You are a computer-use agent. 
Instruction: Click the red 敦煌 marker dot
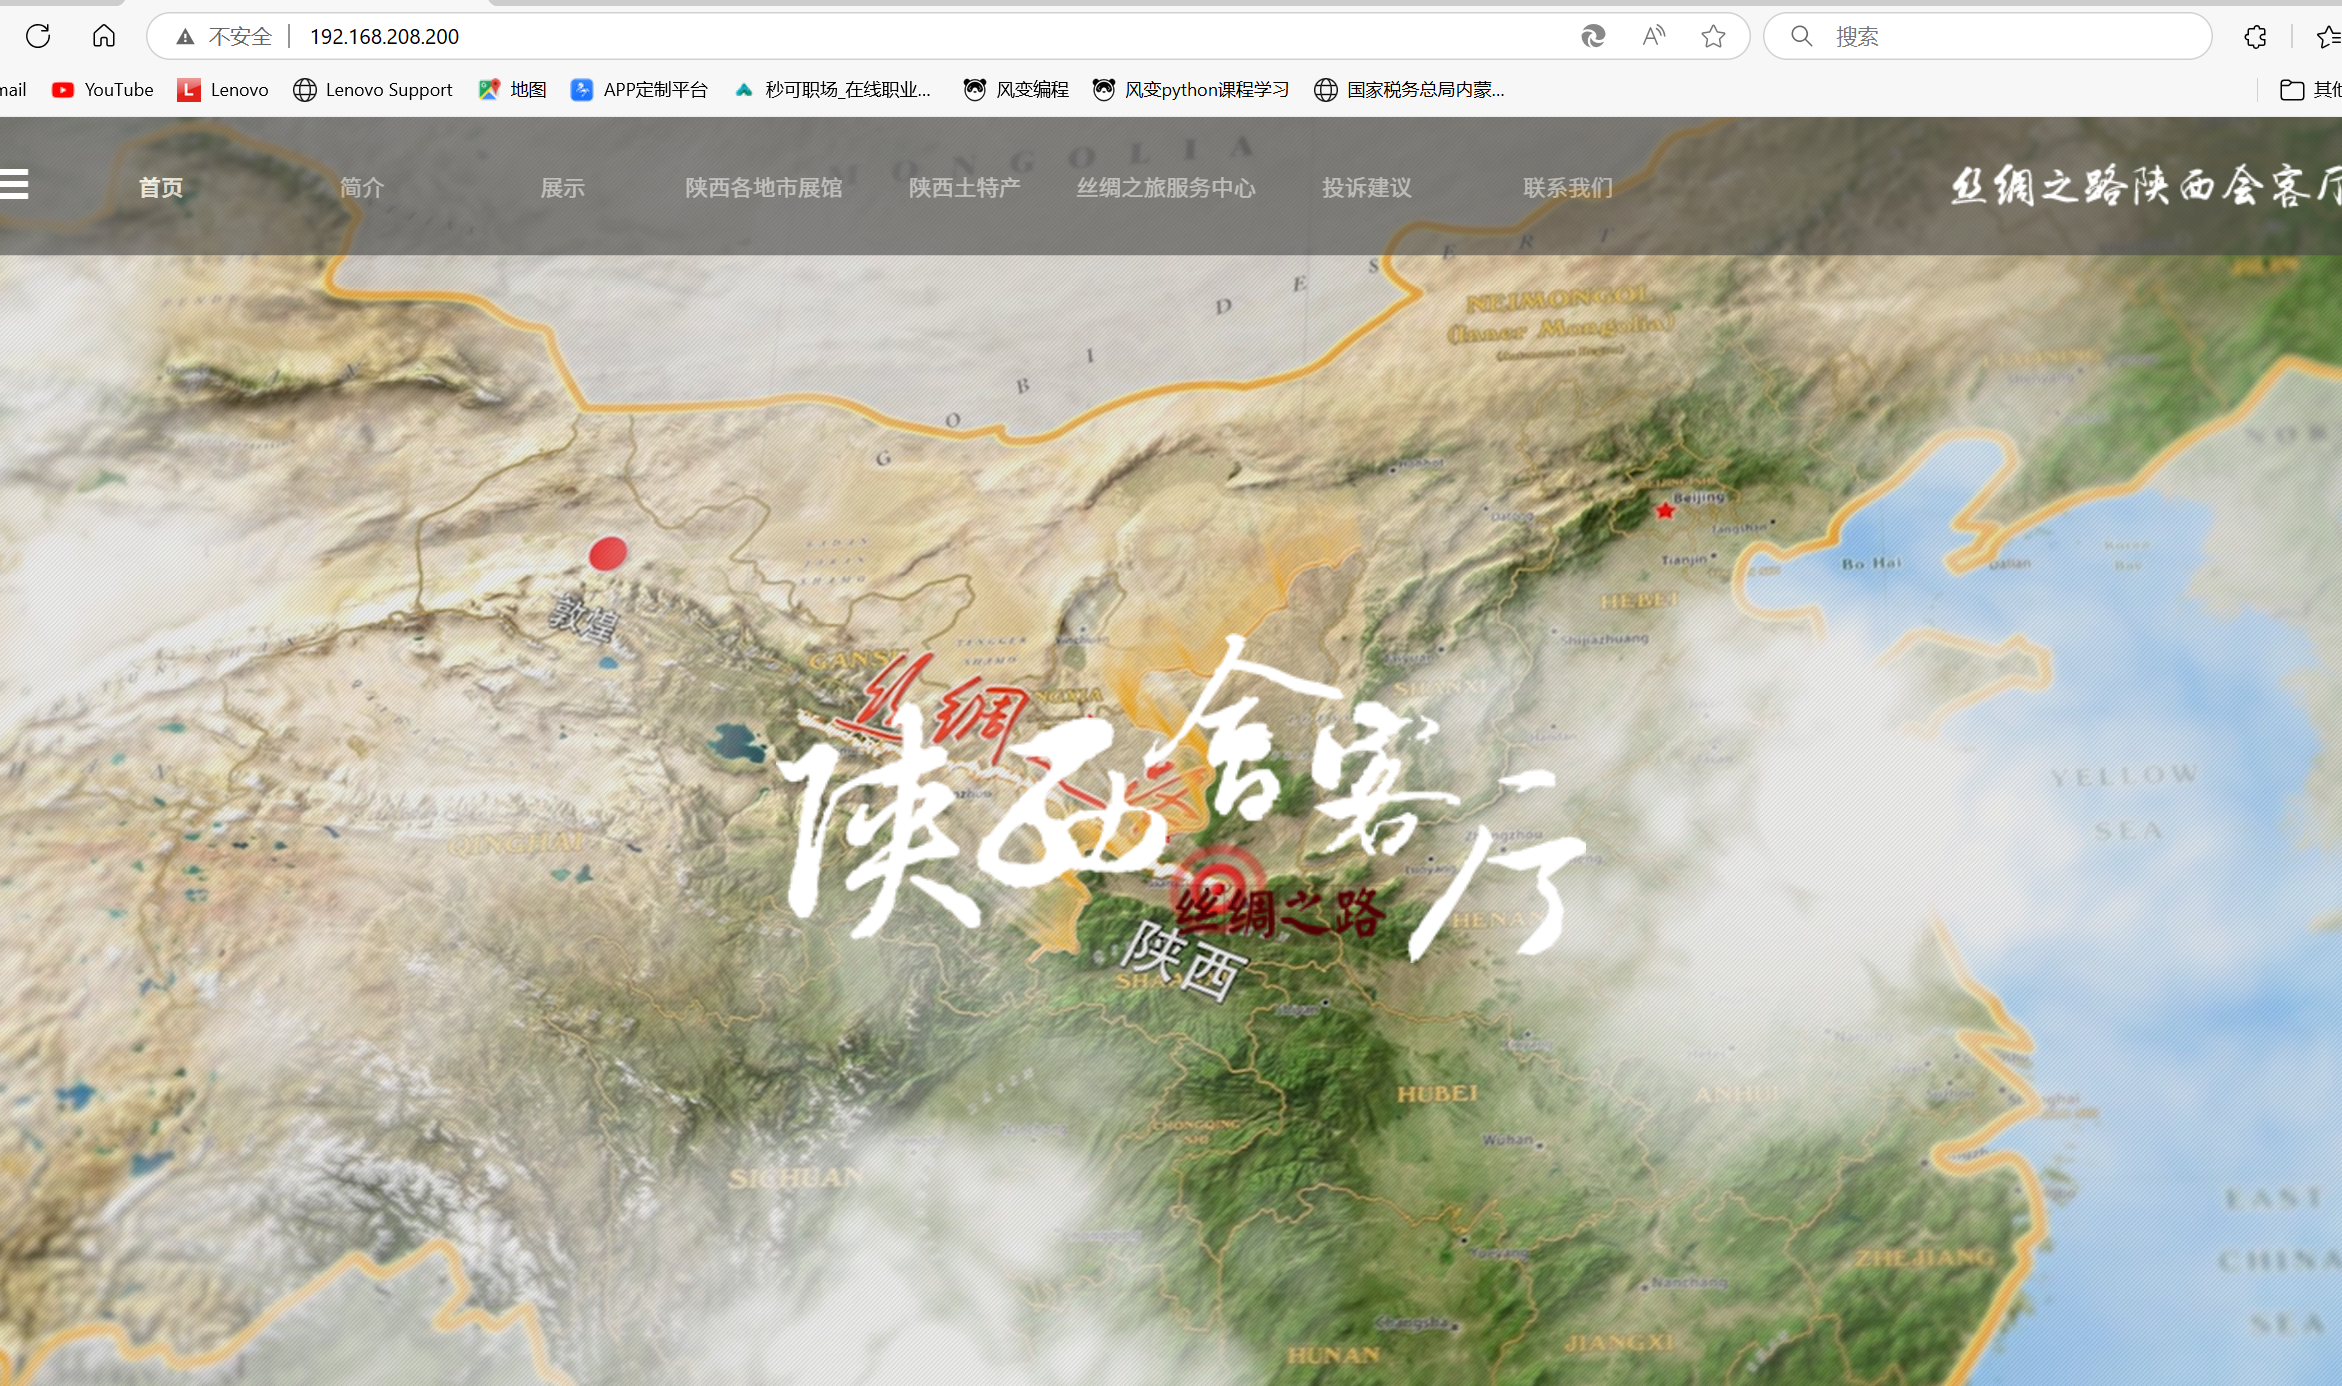click(x=608, y=553)
